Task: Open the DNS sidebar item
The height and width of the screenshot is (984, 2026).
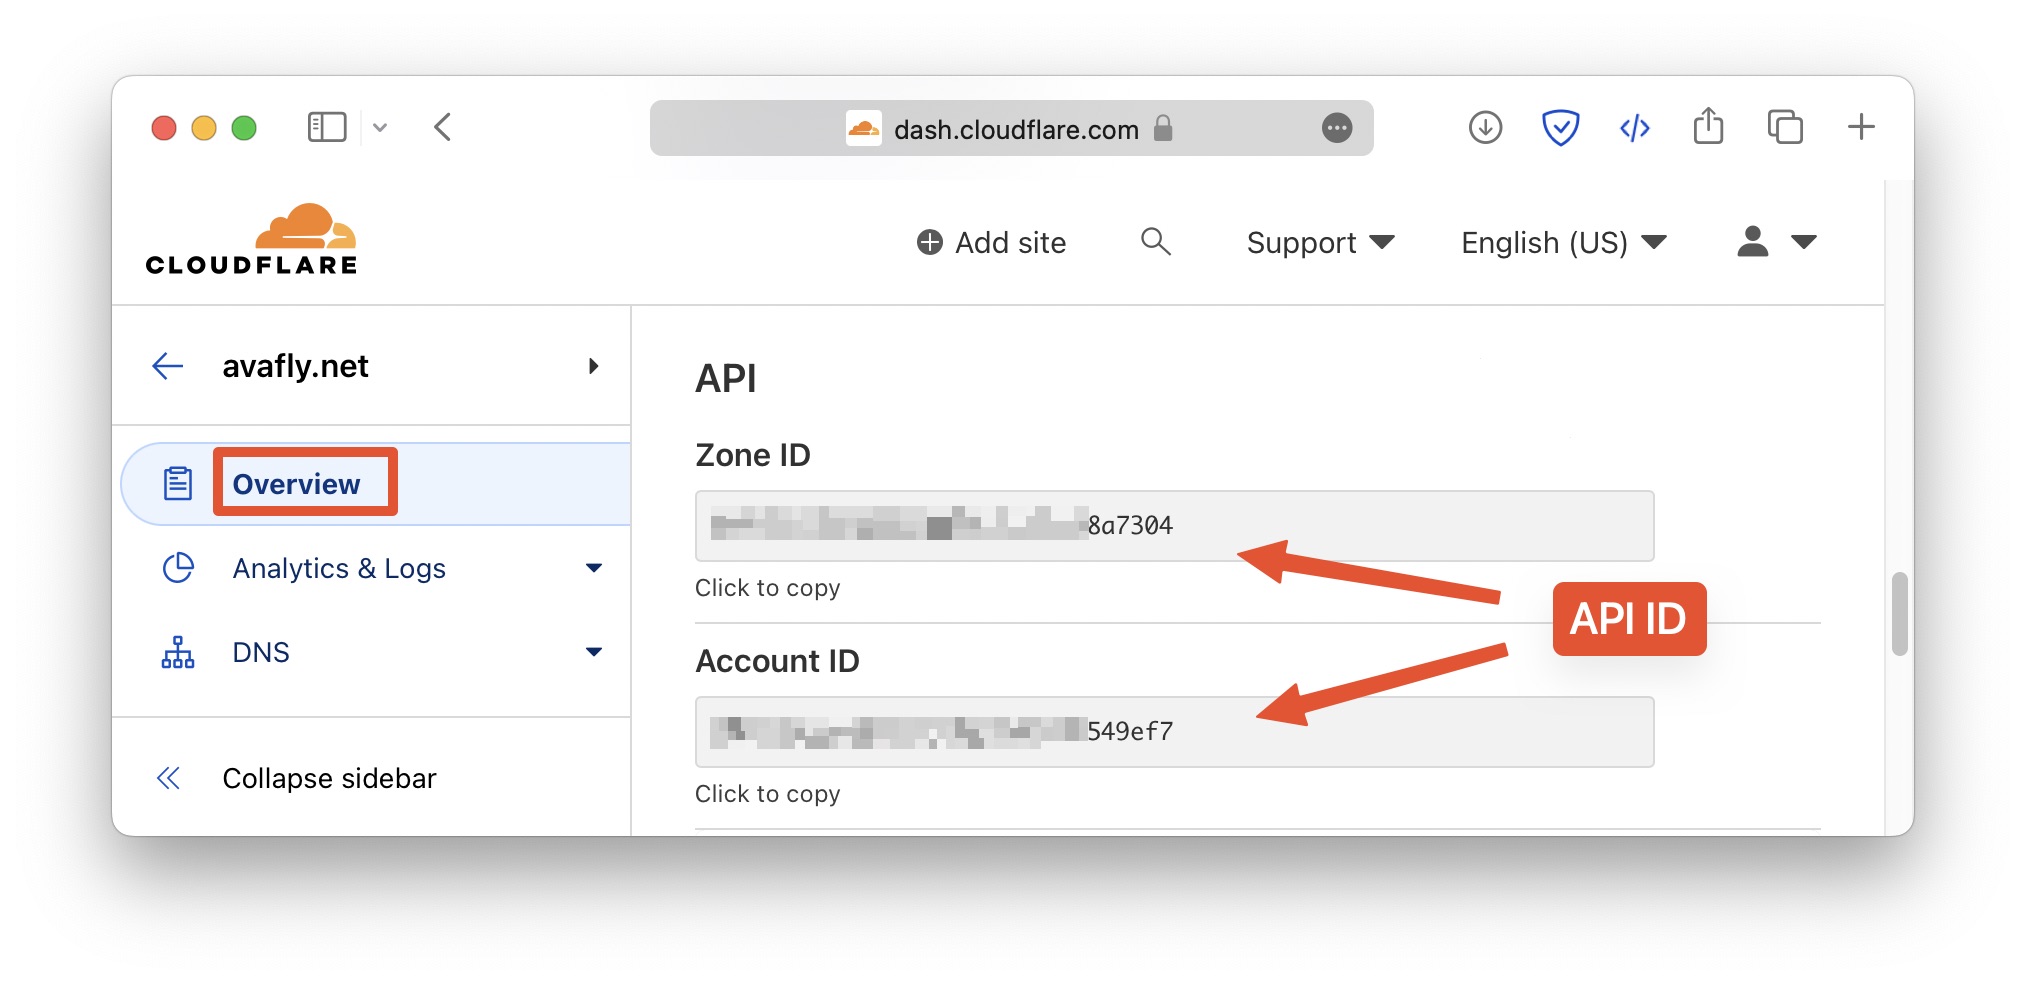Action: 261,652
